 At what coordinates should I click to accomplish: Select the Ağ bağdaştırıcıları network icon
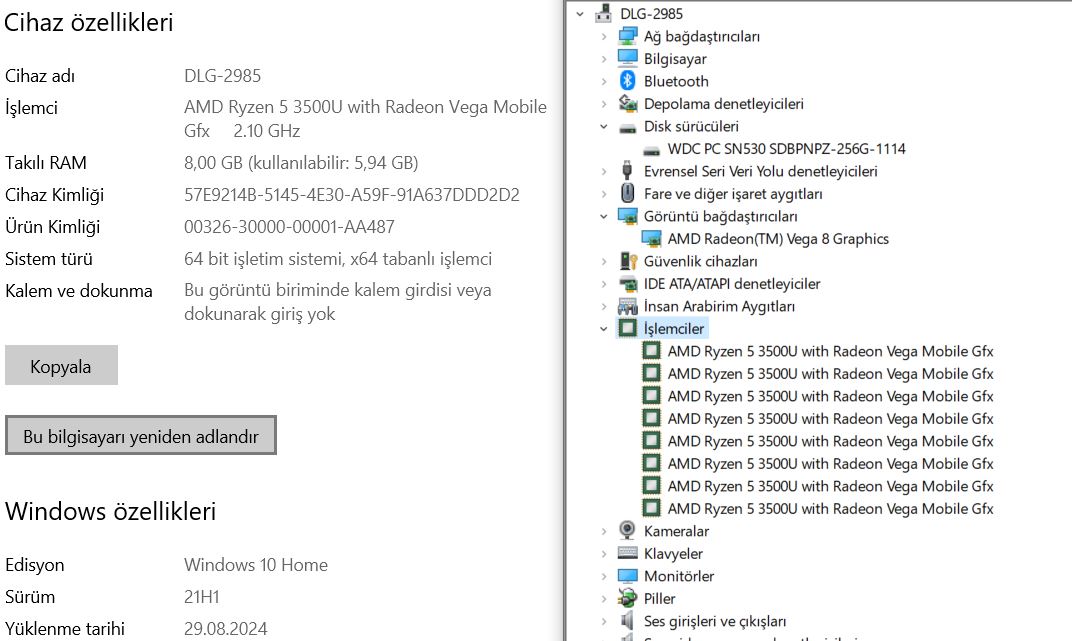(628, 36)
